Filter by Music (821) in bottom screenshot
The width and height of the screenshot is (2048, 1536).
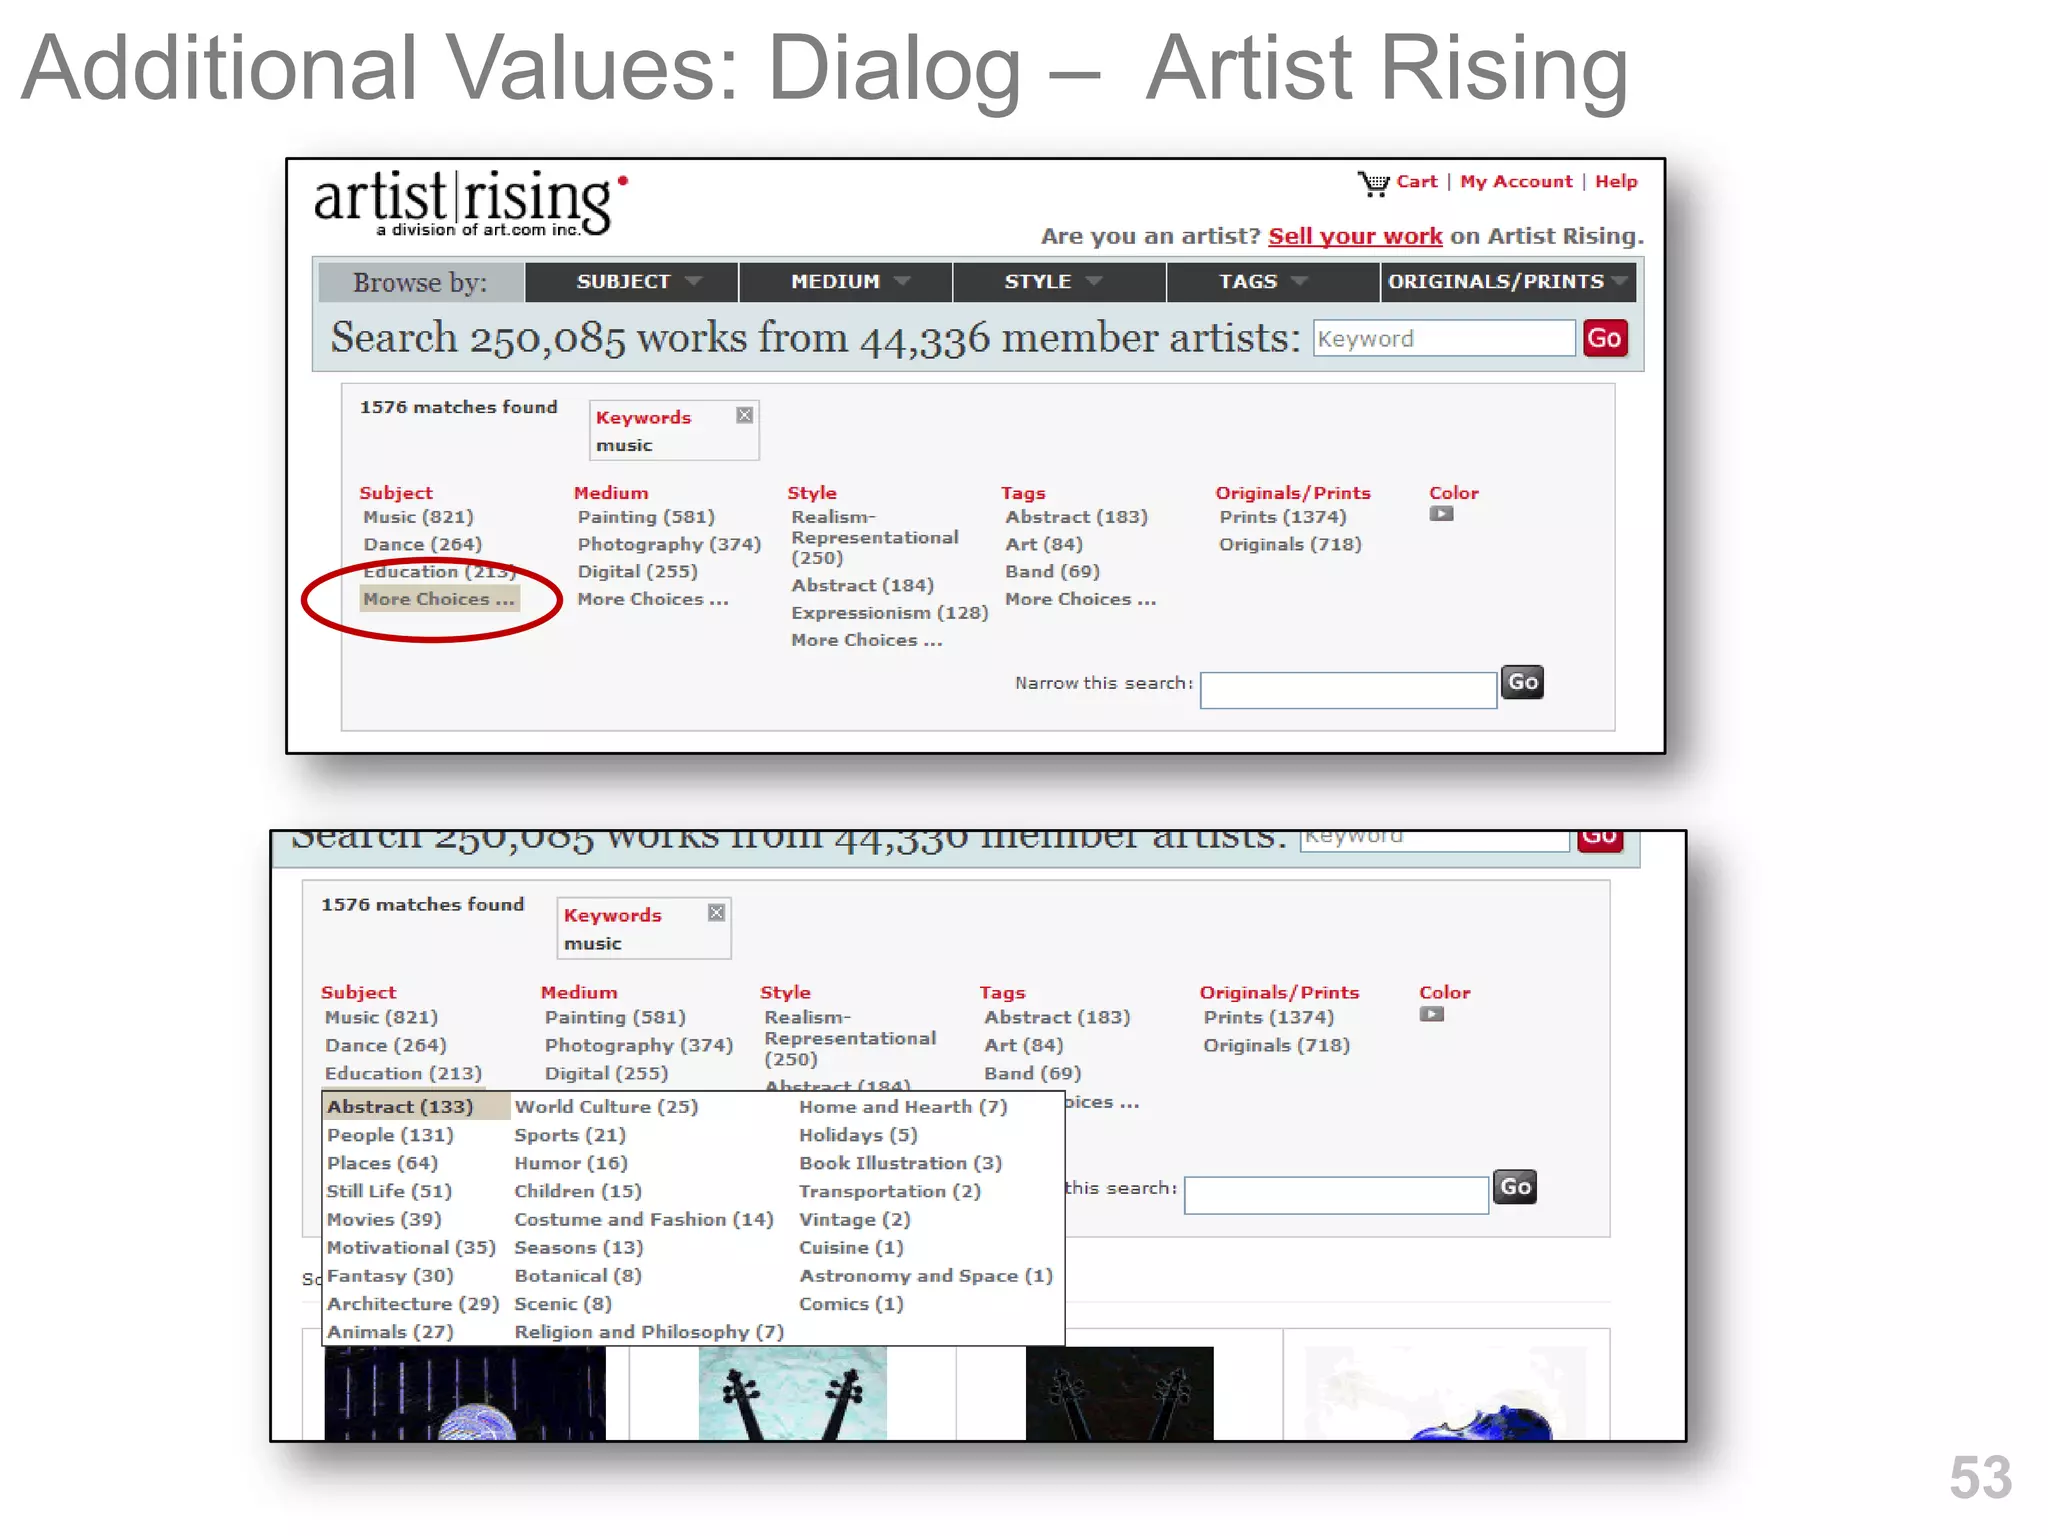[381, 1017]
